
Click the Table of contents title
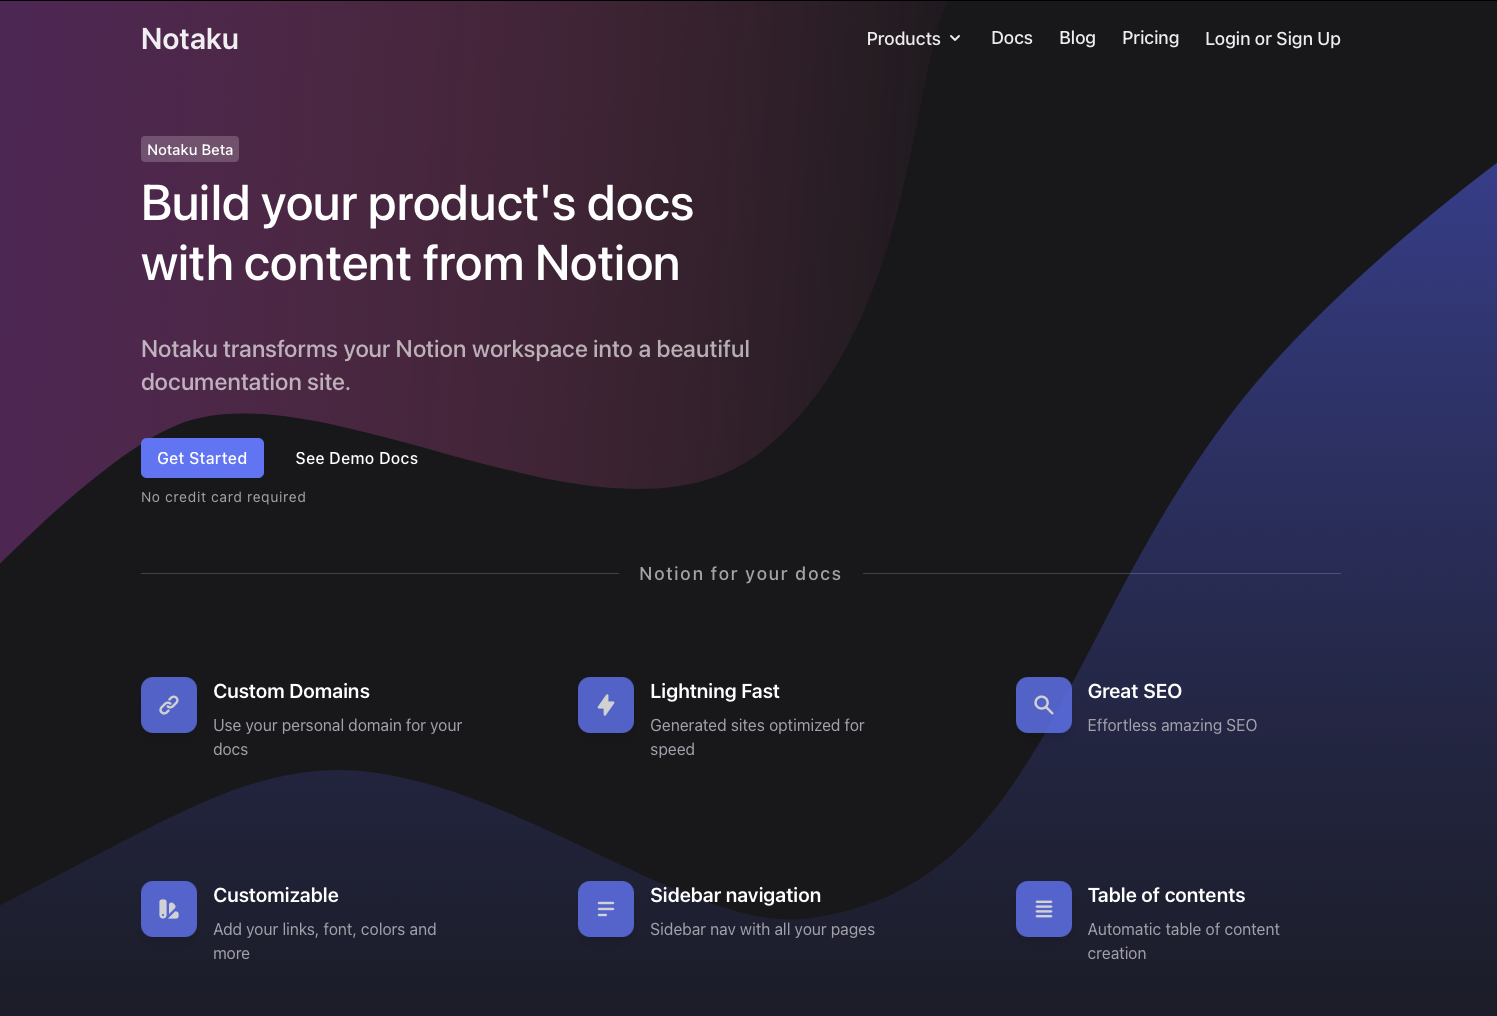click(x=1166, y=895)
